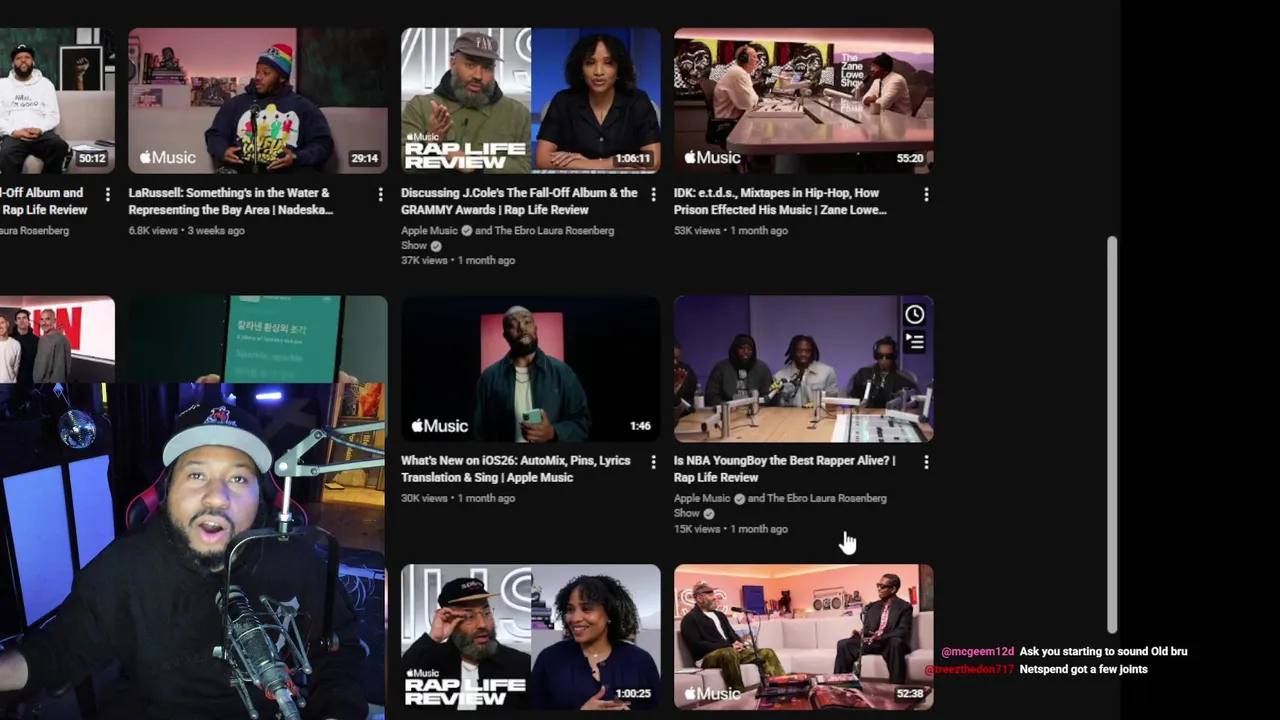This screenshot has width=1280, height=720.
Task: Open options menu for NBA YoungBoy video
Action: click(926, 462)
